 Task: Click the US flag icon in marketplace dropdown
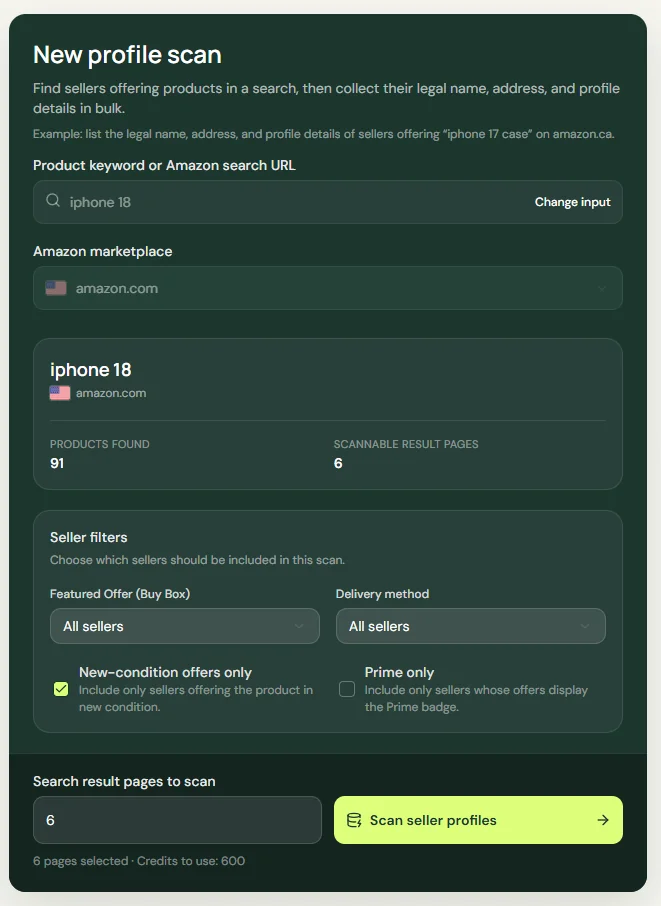click(x=56, y=288)
